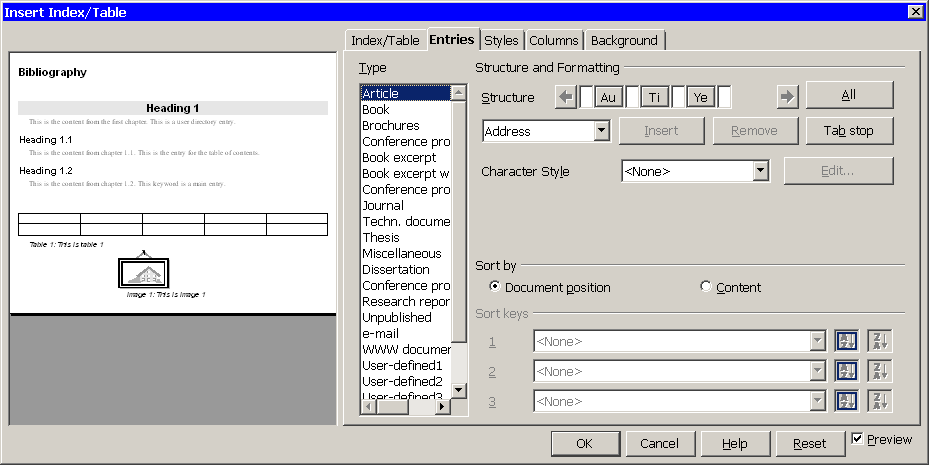Click Type list scroll up arrow

(x=459, y=93)
